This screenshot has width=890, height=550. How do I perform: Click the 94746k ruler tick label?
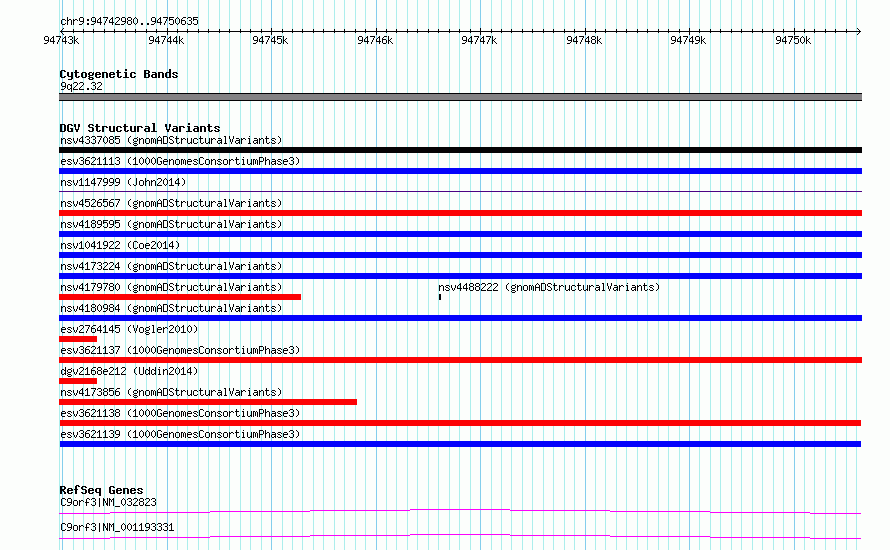[375, 40]
